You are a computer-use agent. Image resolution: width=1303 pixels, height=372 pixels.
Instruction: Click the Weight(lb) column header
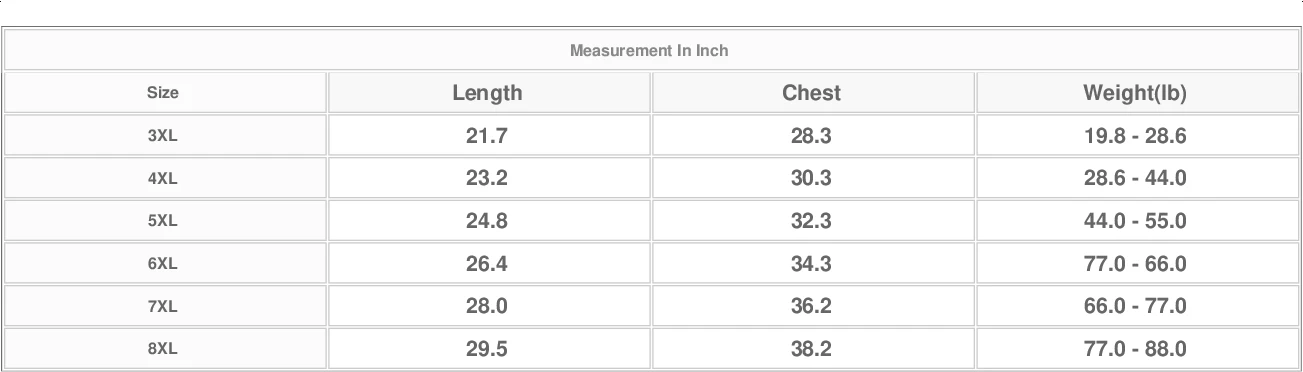coord(1135,93)
